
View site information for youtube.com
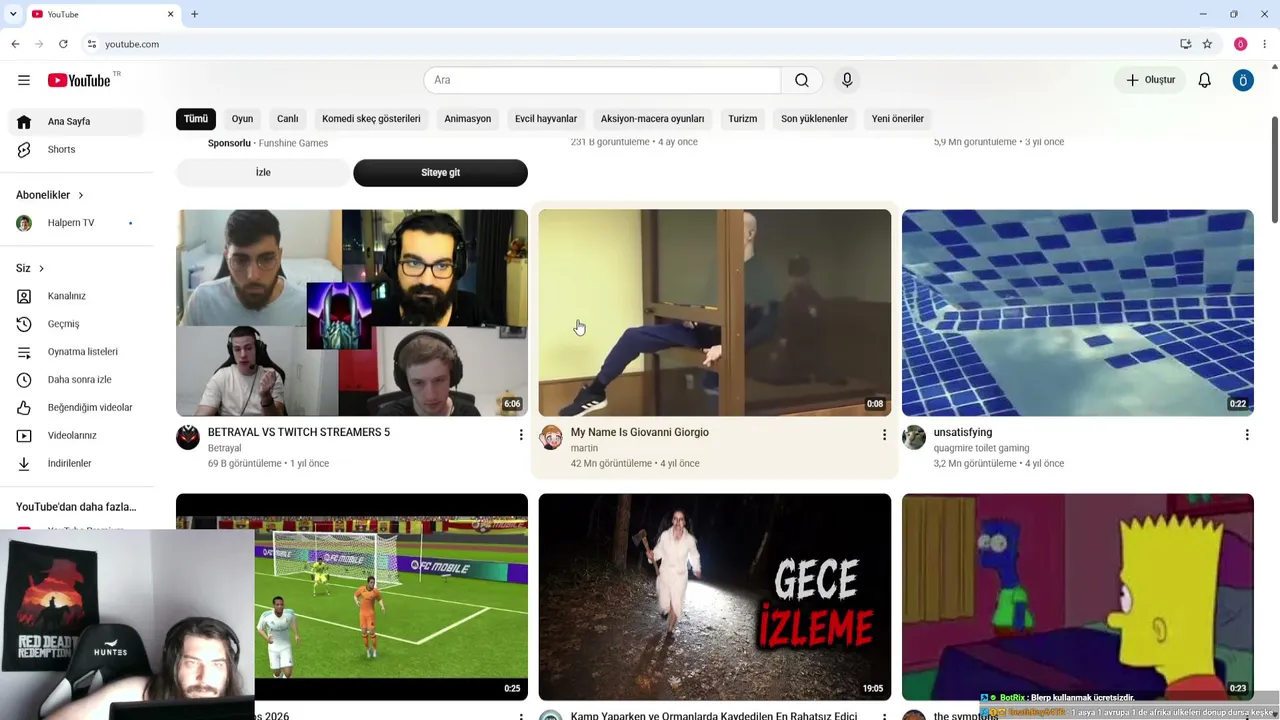[x=91, y=44]
